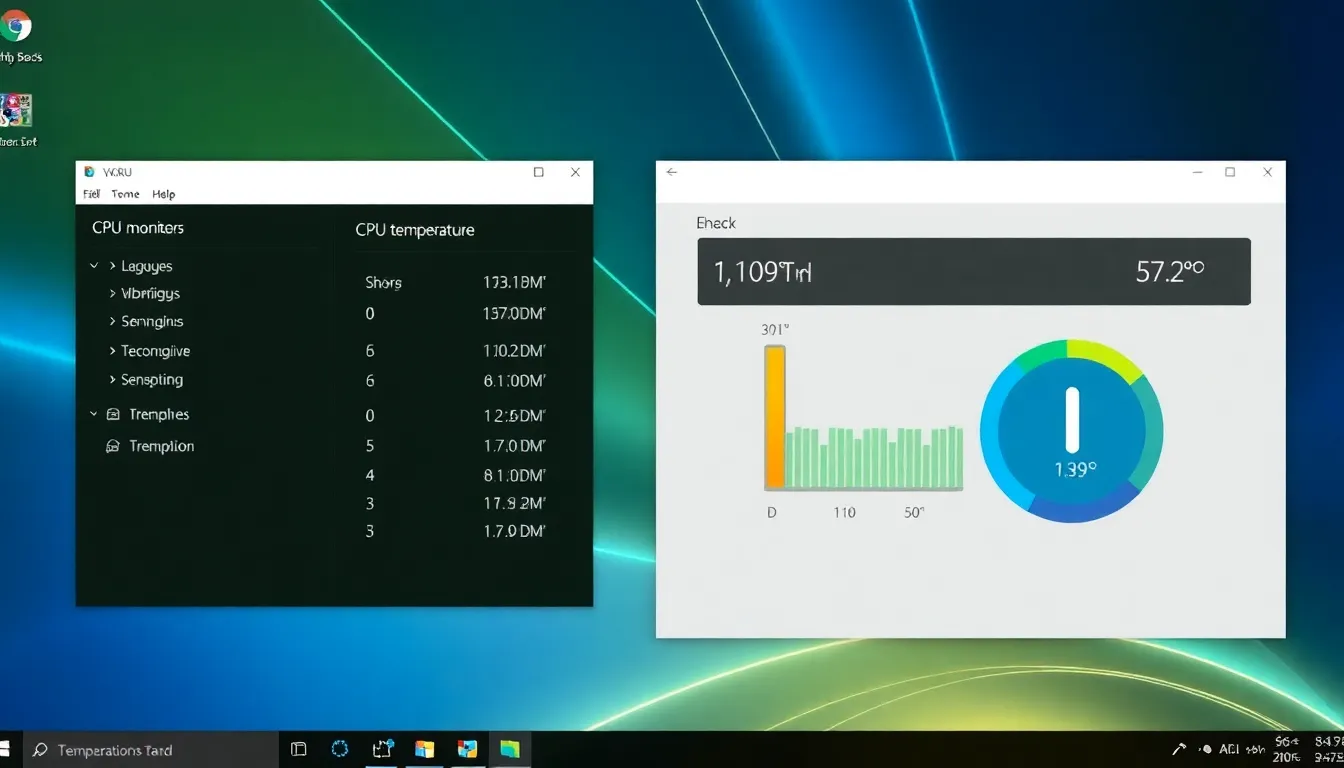Viewport: 1344px width, 768px height.
Task: Expand the Senspting node arrow
Action: 112,380
